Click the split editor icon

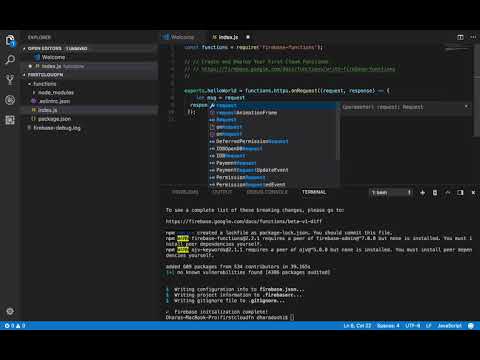(460, 37)
